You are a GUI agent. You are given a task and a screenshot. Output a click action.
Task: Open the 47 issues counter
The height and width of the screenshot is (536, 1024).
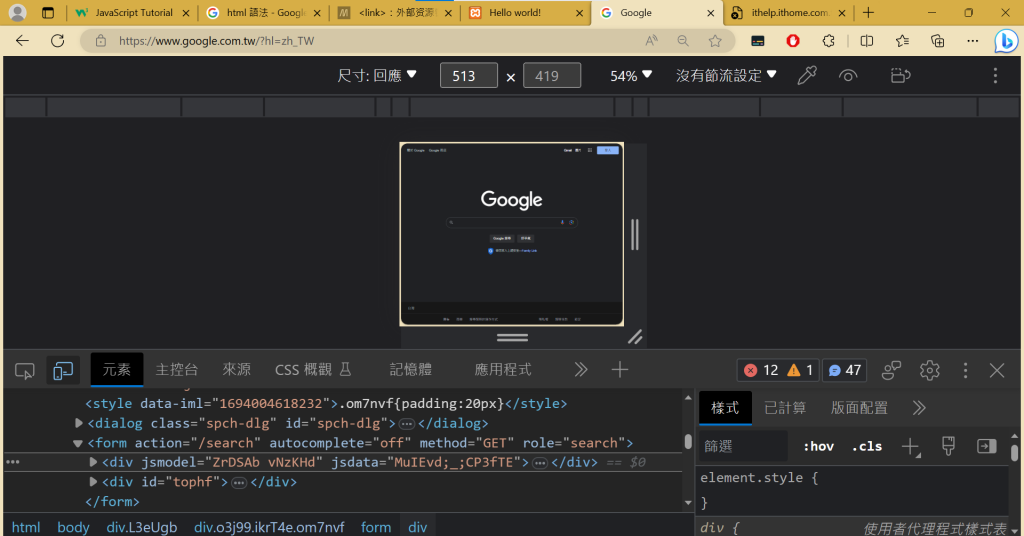(844, 370)
